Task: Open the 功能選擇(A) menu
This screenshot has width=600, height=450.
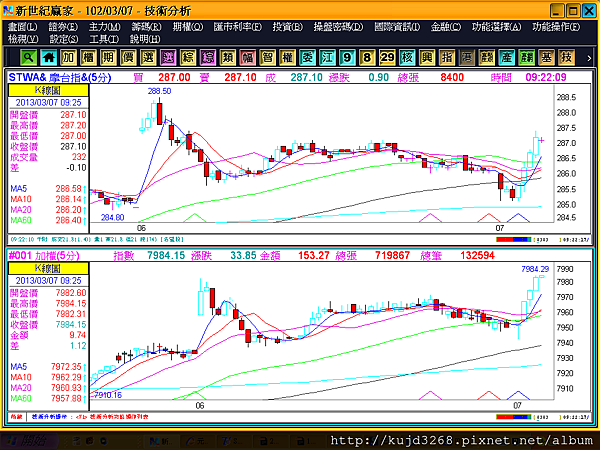Action: [496, 27]
